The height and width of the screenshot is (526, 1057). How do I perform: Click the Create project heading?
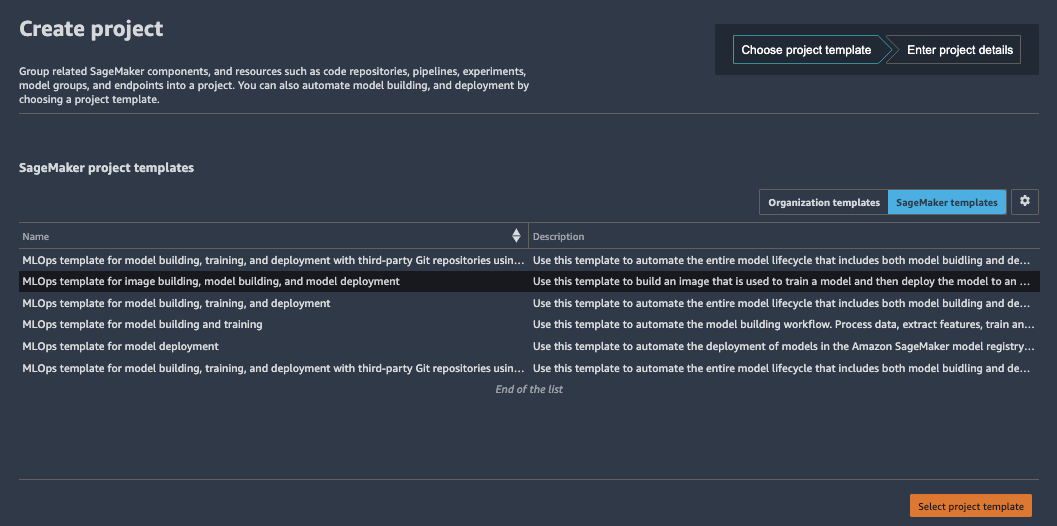91,29
